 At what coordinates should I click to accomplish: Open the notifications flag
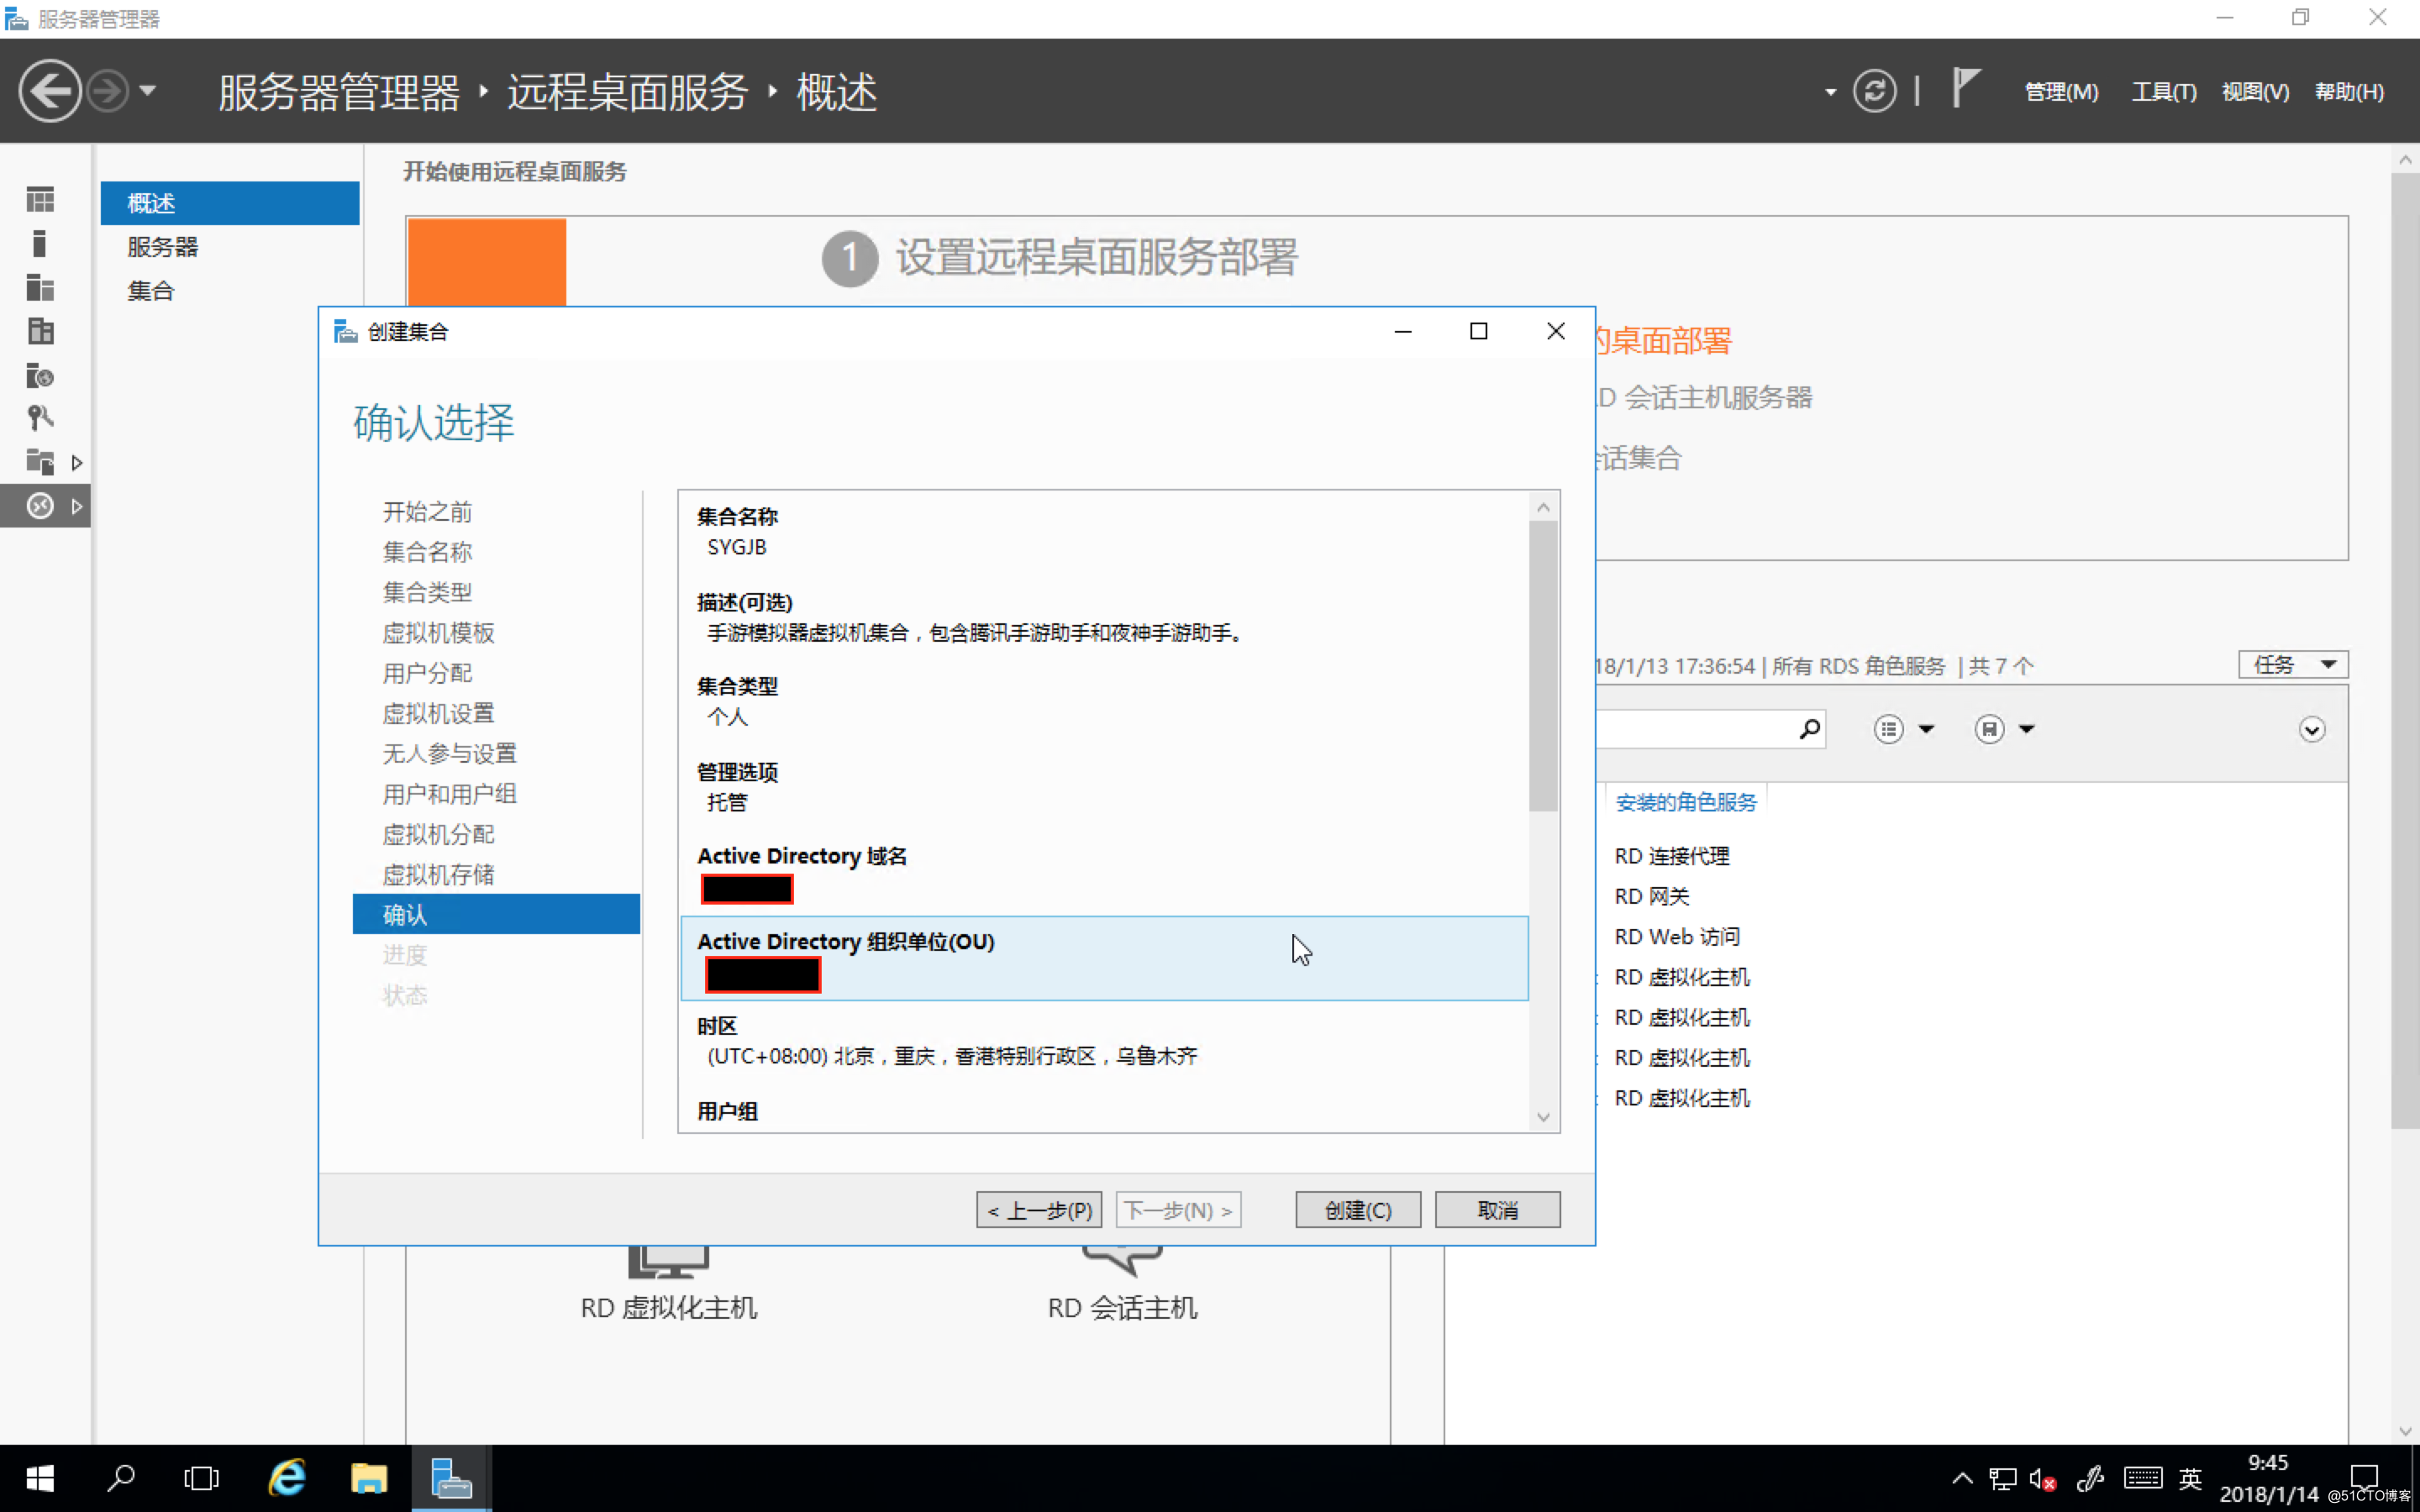pos(1965,88)
